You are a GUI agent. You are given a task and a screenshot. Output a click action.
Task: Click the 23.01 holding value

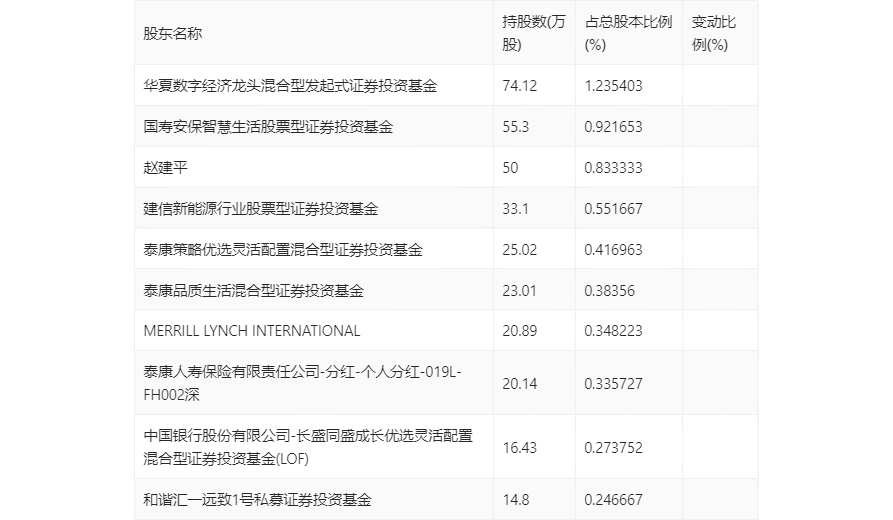[x=519, y=290]
